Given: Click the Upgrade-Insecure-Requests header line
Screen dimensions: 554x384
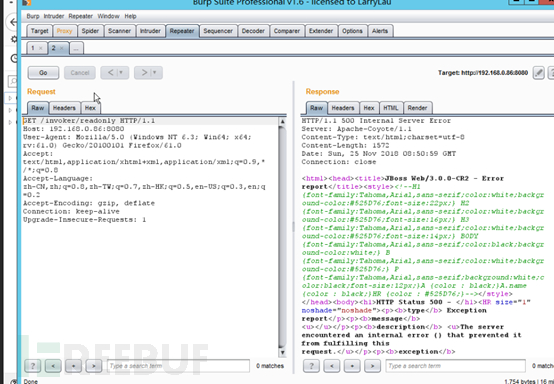Looking at the screenshot, I should (x=85, y=220).
